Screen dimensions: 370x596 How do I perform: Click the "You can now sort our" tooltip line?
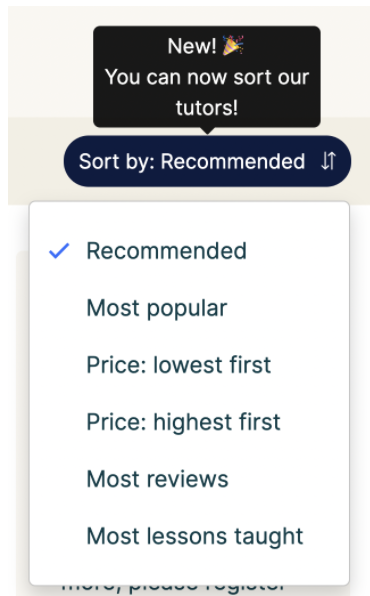click(207, 77)
